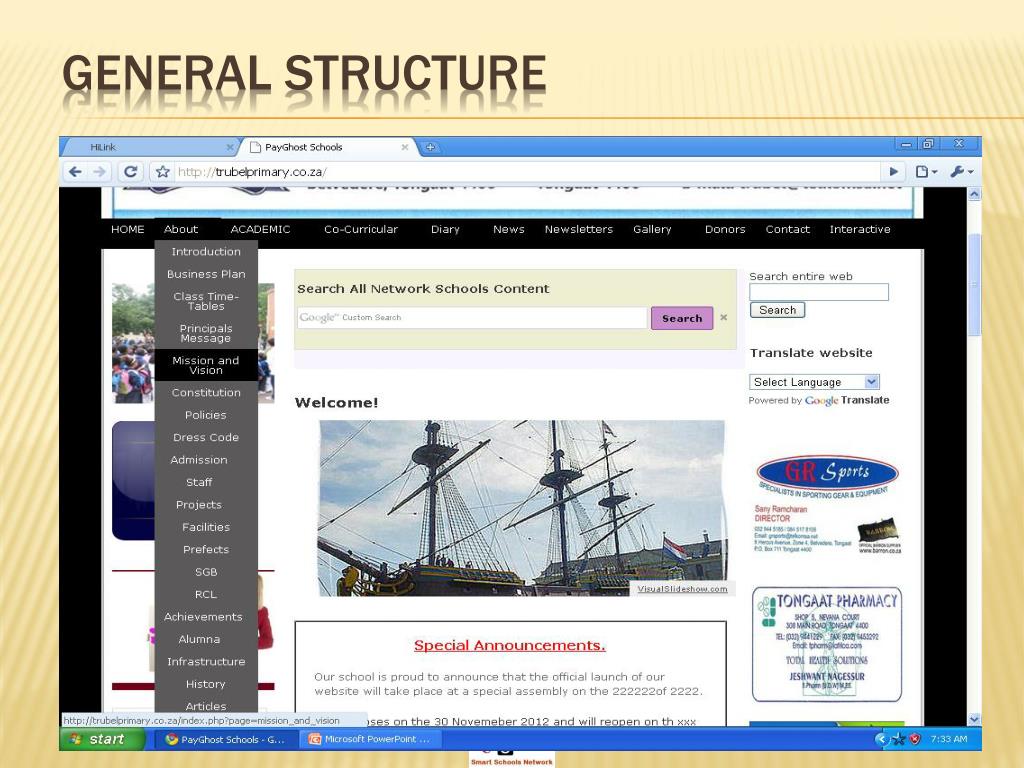Click the grey Search button under web search

tap(778, 310)
